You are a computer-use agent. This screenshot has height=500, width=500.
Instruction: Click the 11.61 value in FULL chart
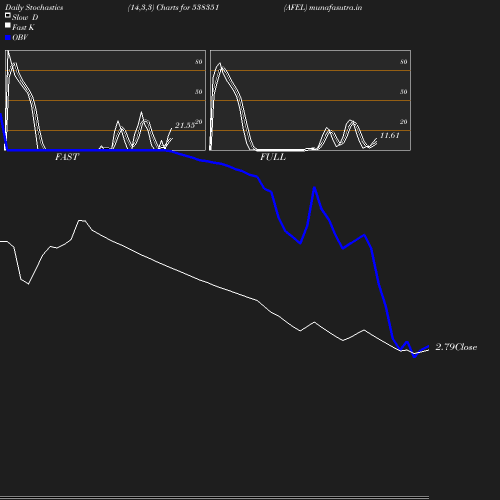point(390,135)
